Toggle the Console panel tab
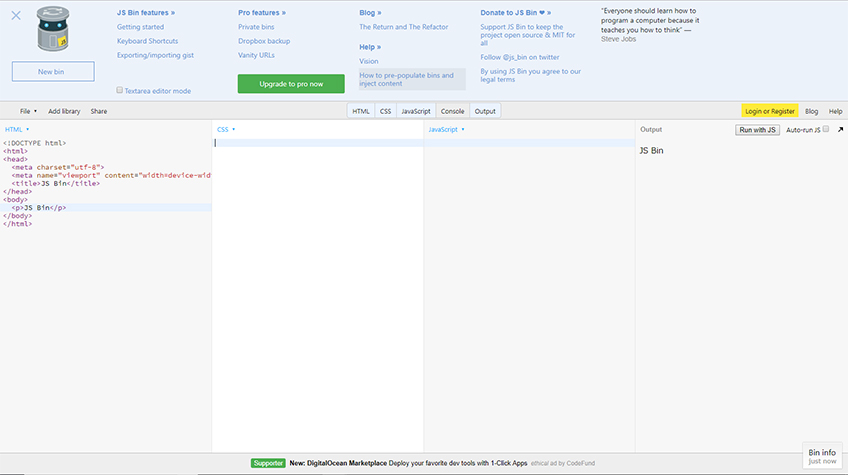Screen dimensions: 848x475 pos(452,111)
